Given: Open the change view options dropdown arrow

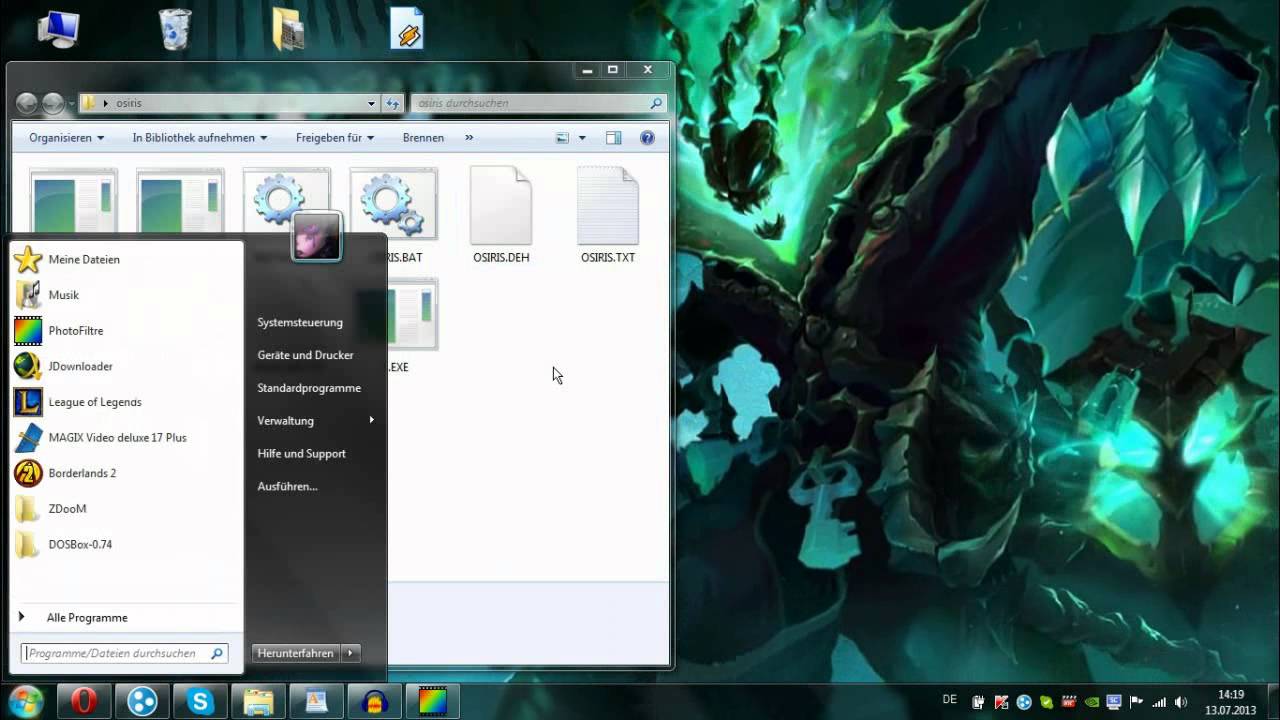Looking at the screenshot, I should [x=582, y=138].
